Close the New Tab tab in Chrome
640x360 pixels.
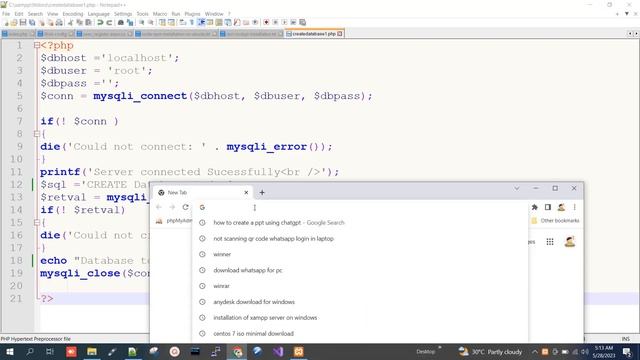pos(246,192)
